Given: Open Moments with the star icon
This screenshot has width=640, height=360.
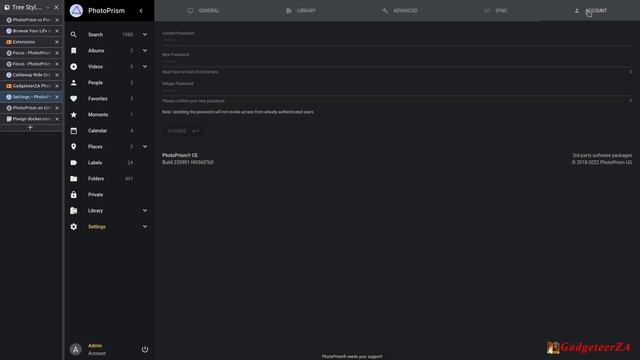Looking at the screenshot, I should tap(73, 115).
